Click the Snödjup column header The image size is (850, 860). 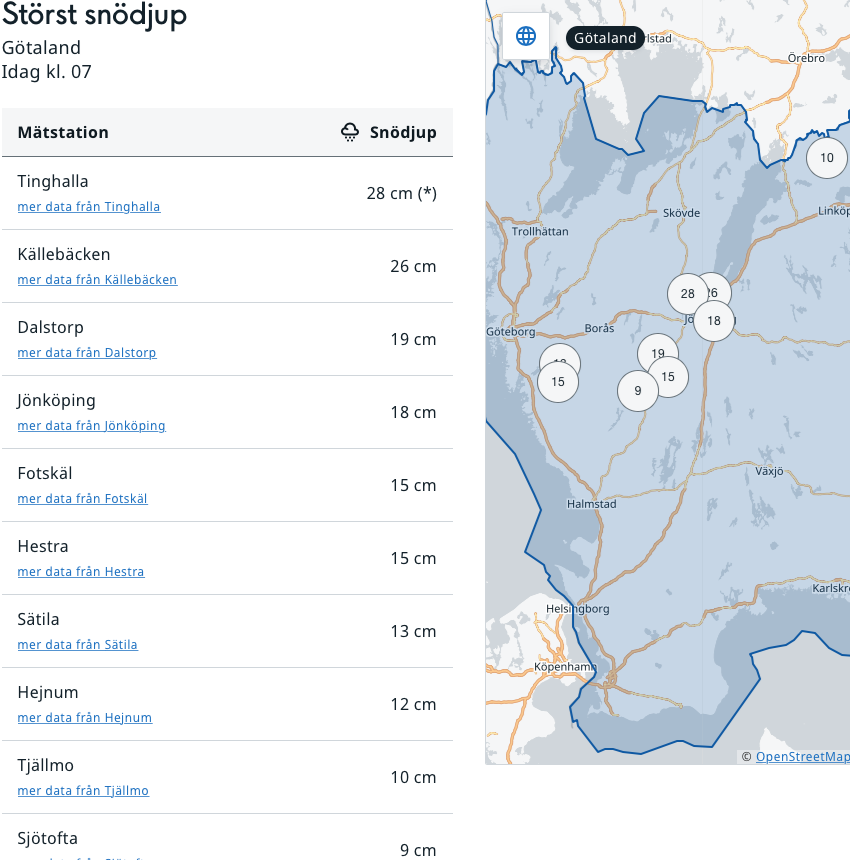tap(403, 132)
